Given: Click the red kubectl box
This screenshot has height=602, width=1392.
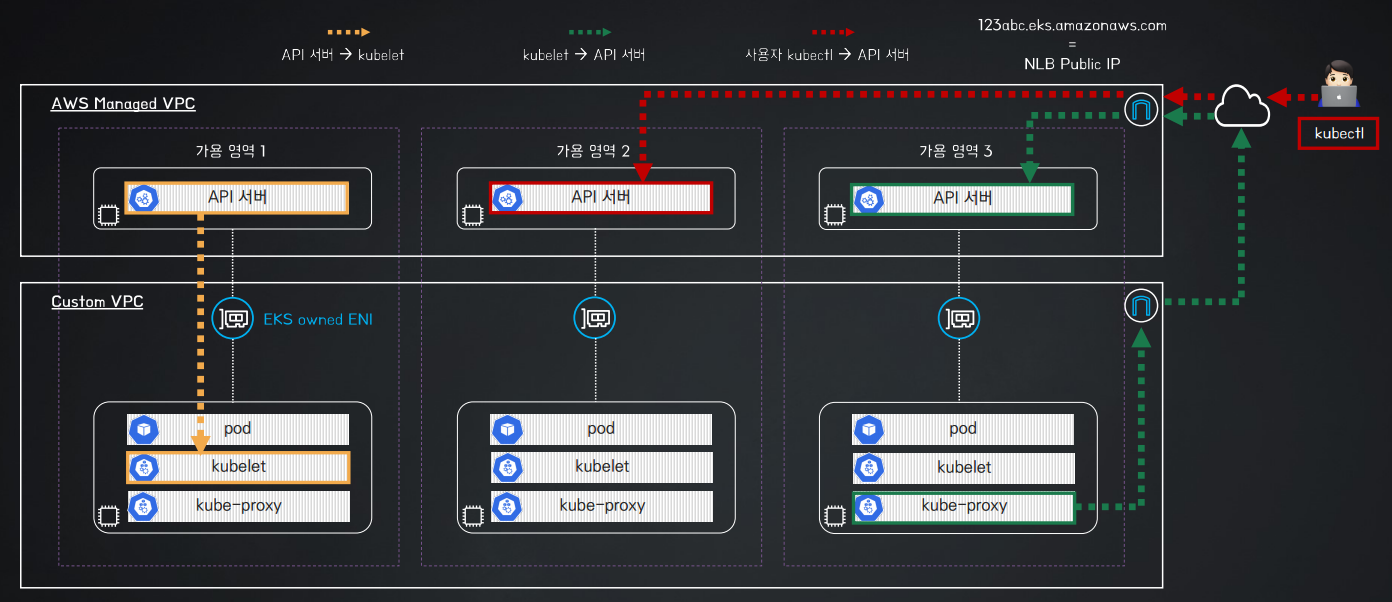Looking at the screenshot, I should (1338, 134).
